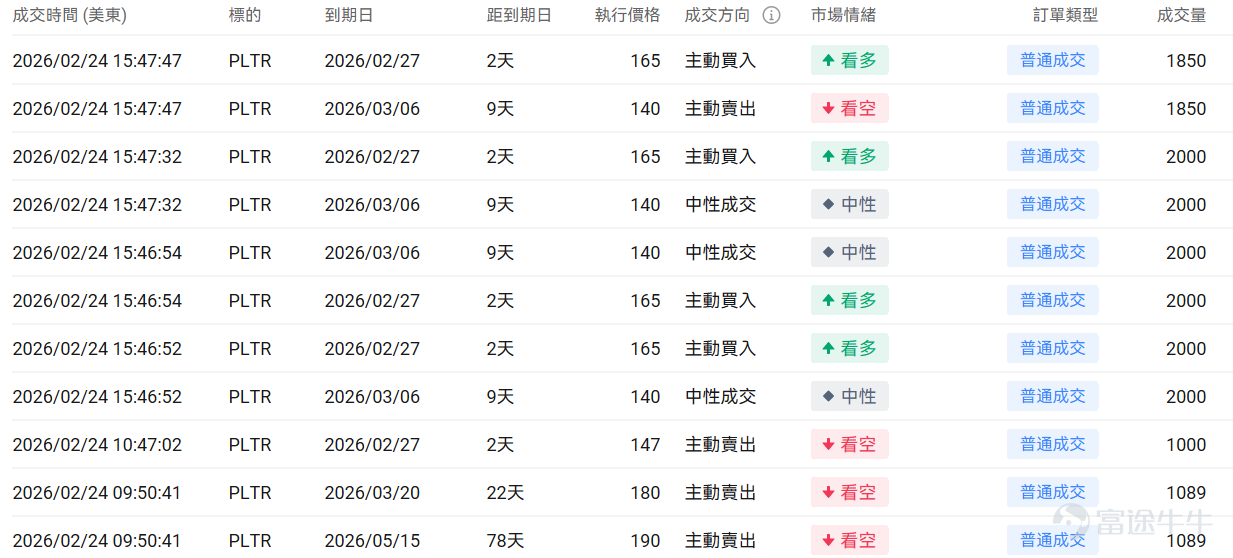Screen dimensions: 1233x558
Task: Click the 看空 badge in the 15:47:47 row
Action: 849,108
